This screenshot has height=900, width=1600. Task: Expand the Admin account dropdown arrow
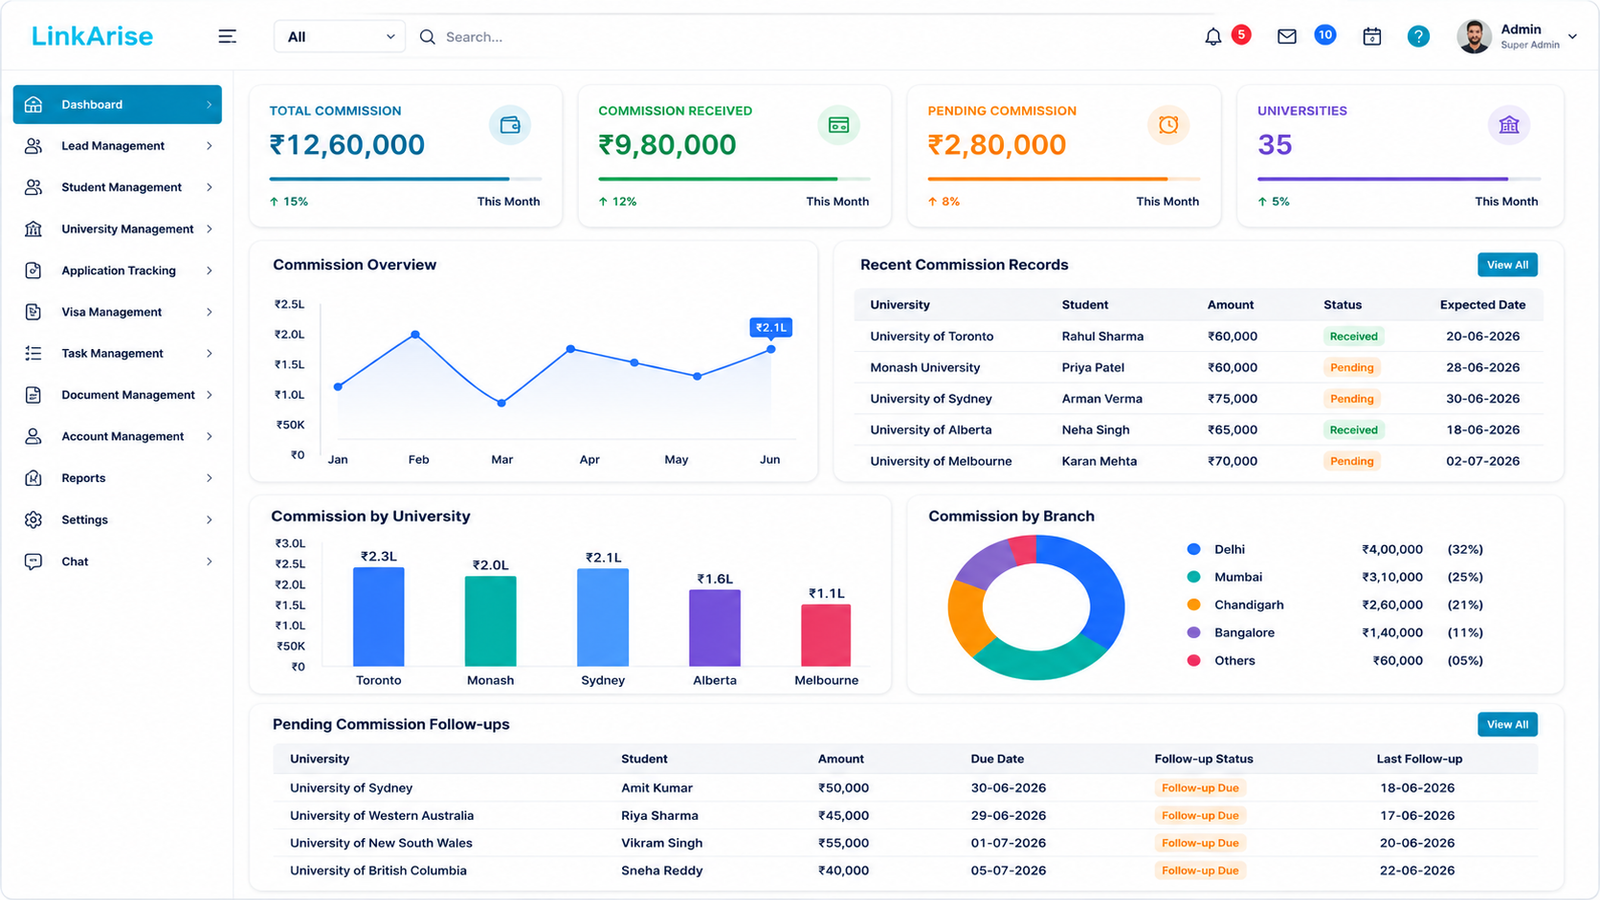pyautogui.click(x=1572, y=37)
